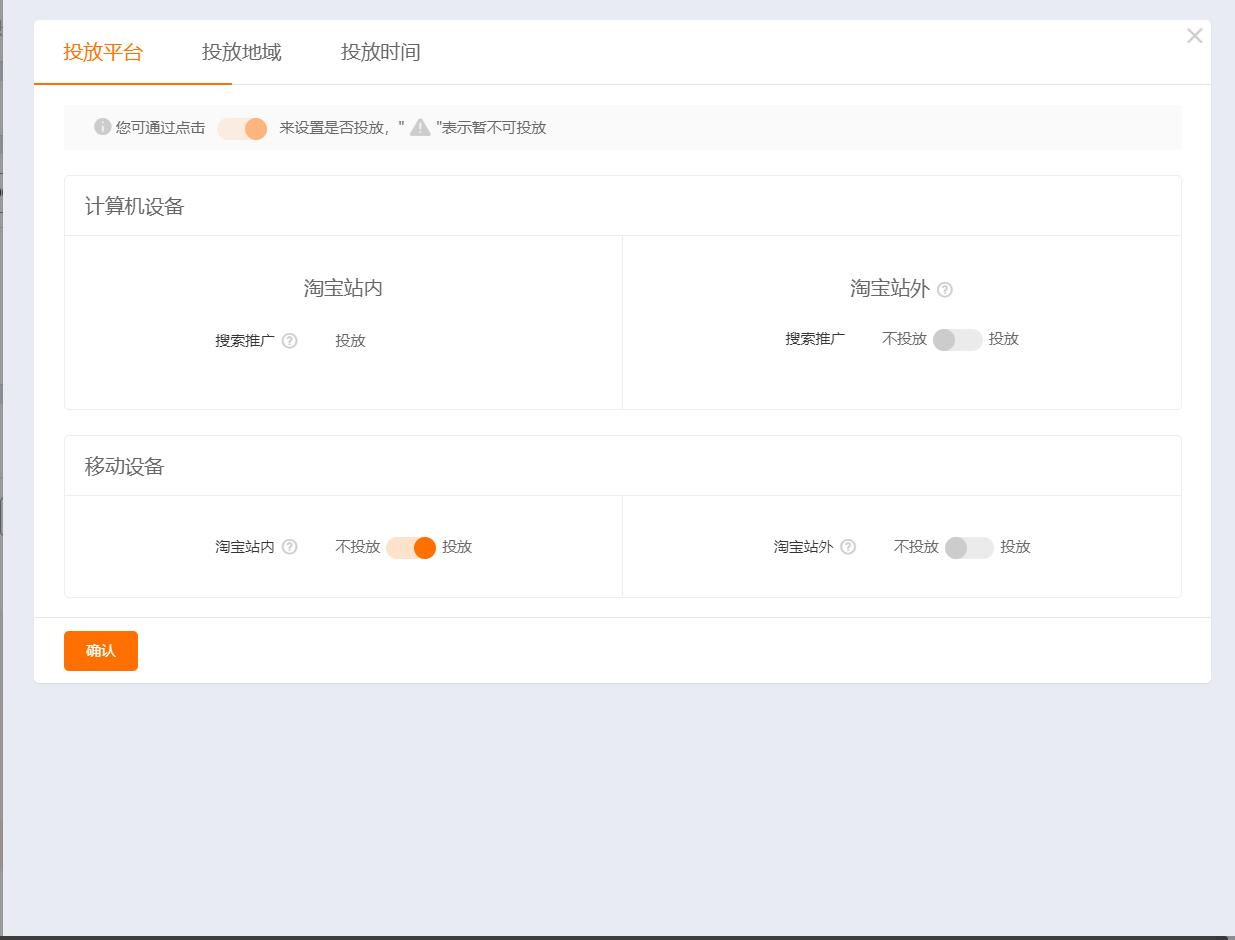This screenshot has height=940, width=1235.
Task: Enable the 搜索推广 toggle under 淘宝站外
Action: point(956,340)
